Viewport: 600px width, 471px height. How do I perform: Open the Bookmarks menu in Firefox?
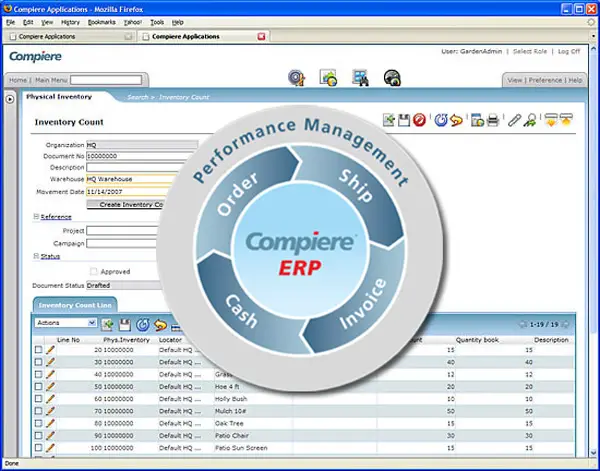pyautogui.click(x=101, y=21)
